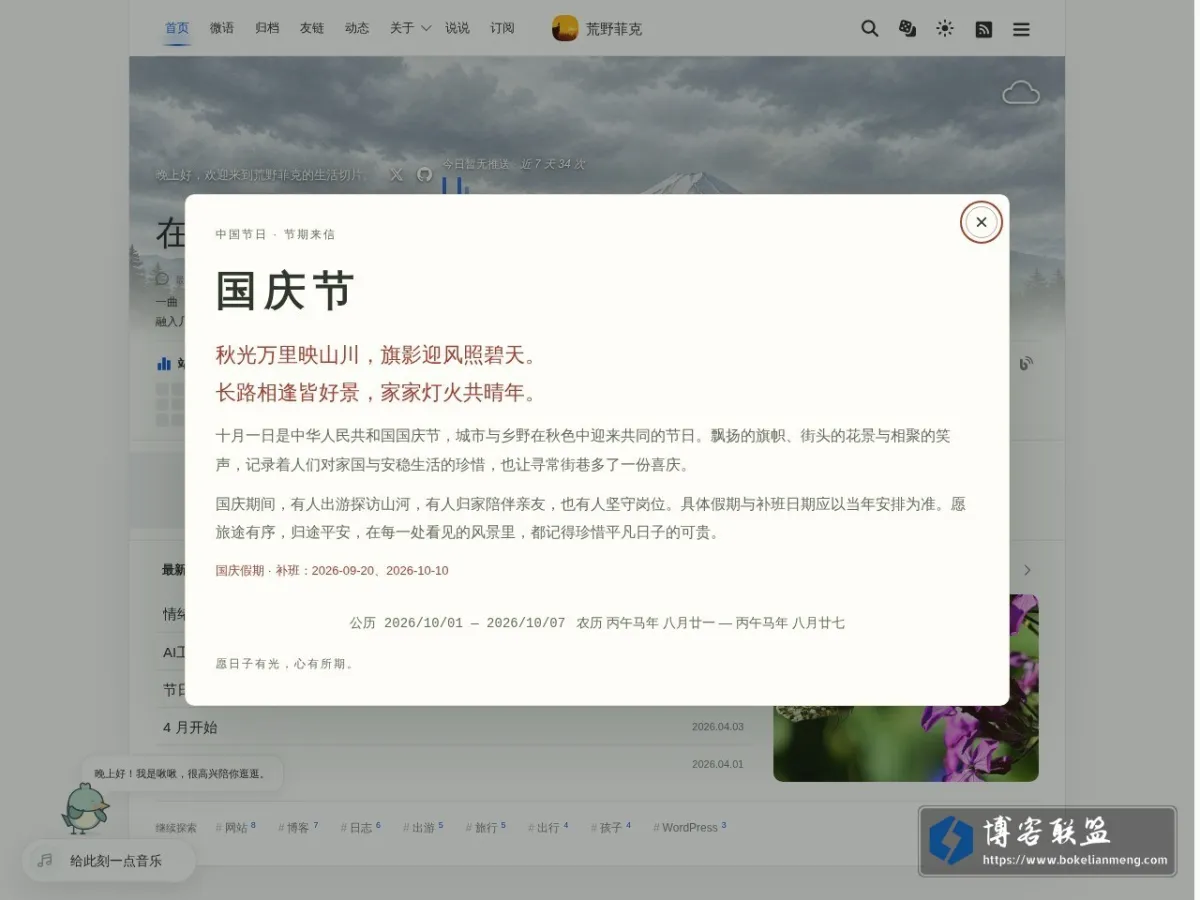Click the date 2026.04.01 entry
This screenshot has width=1200, height=900.
718,764
